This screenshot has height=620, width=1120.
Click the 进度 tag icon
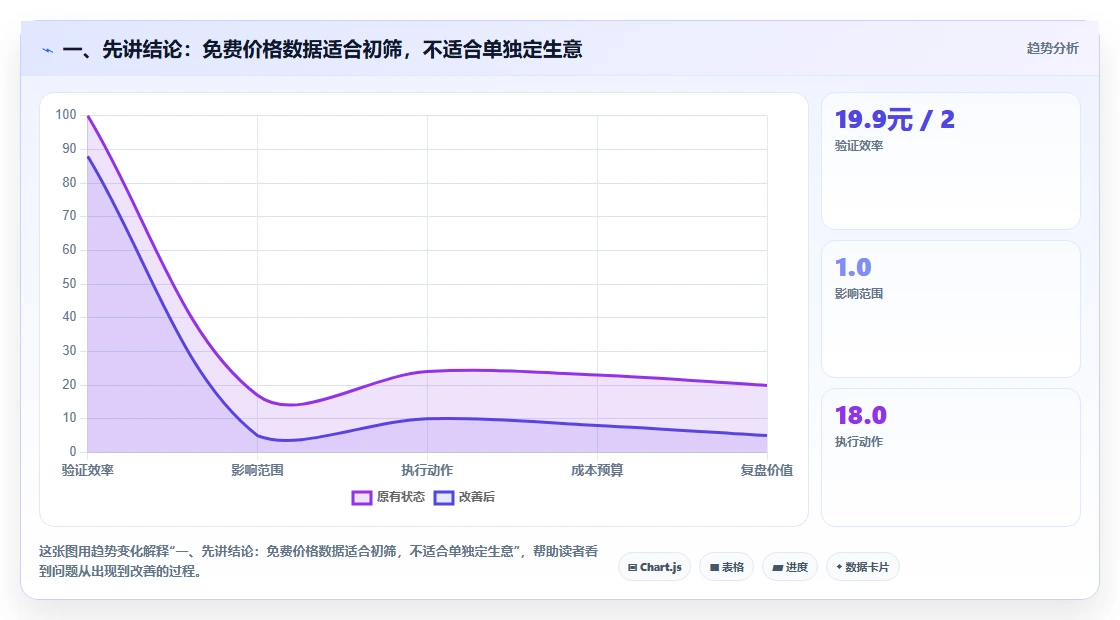[777, 568]
